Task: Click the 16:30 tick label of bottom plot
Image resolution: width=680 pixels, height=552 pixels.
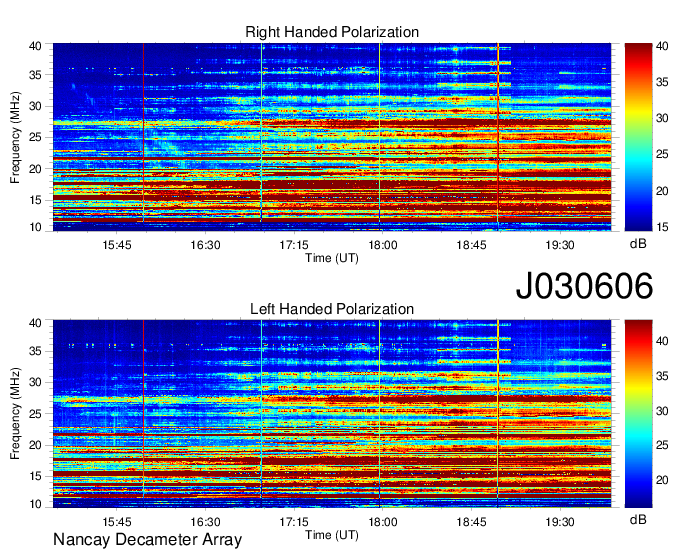Action: coord(205,522)
